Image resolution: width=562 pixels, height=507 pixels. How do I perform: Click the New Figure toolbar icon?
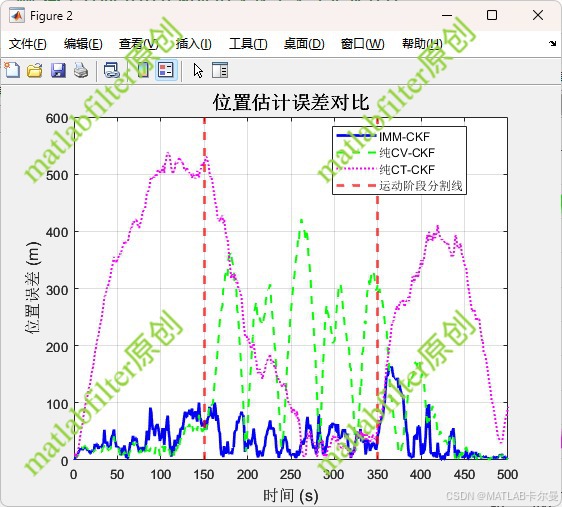click(x=12, y=70)
